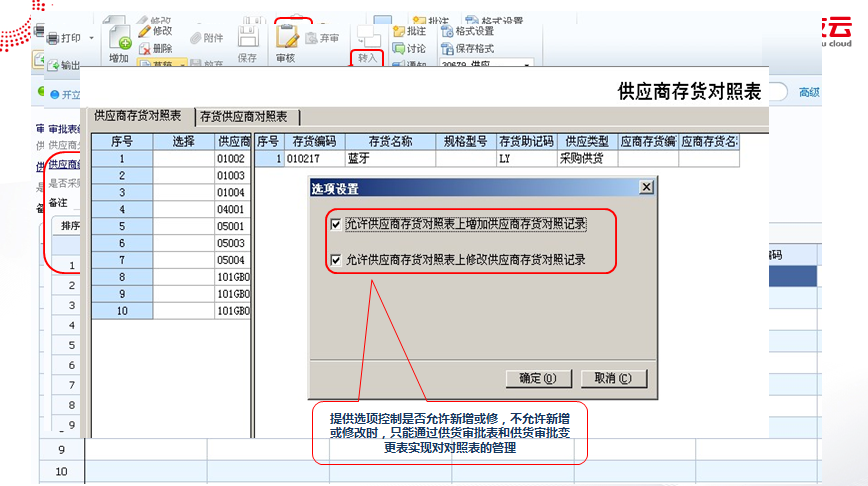Click the 供应类型 column header
This screenshot has width=868, height=486.
(x=587, y=142)
